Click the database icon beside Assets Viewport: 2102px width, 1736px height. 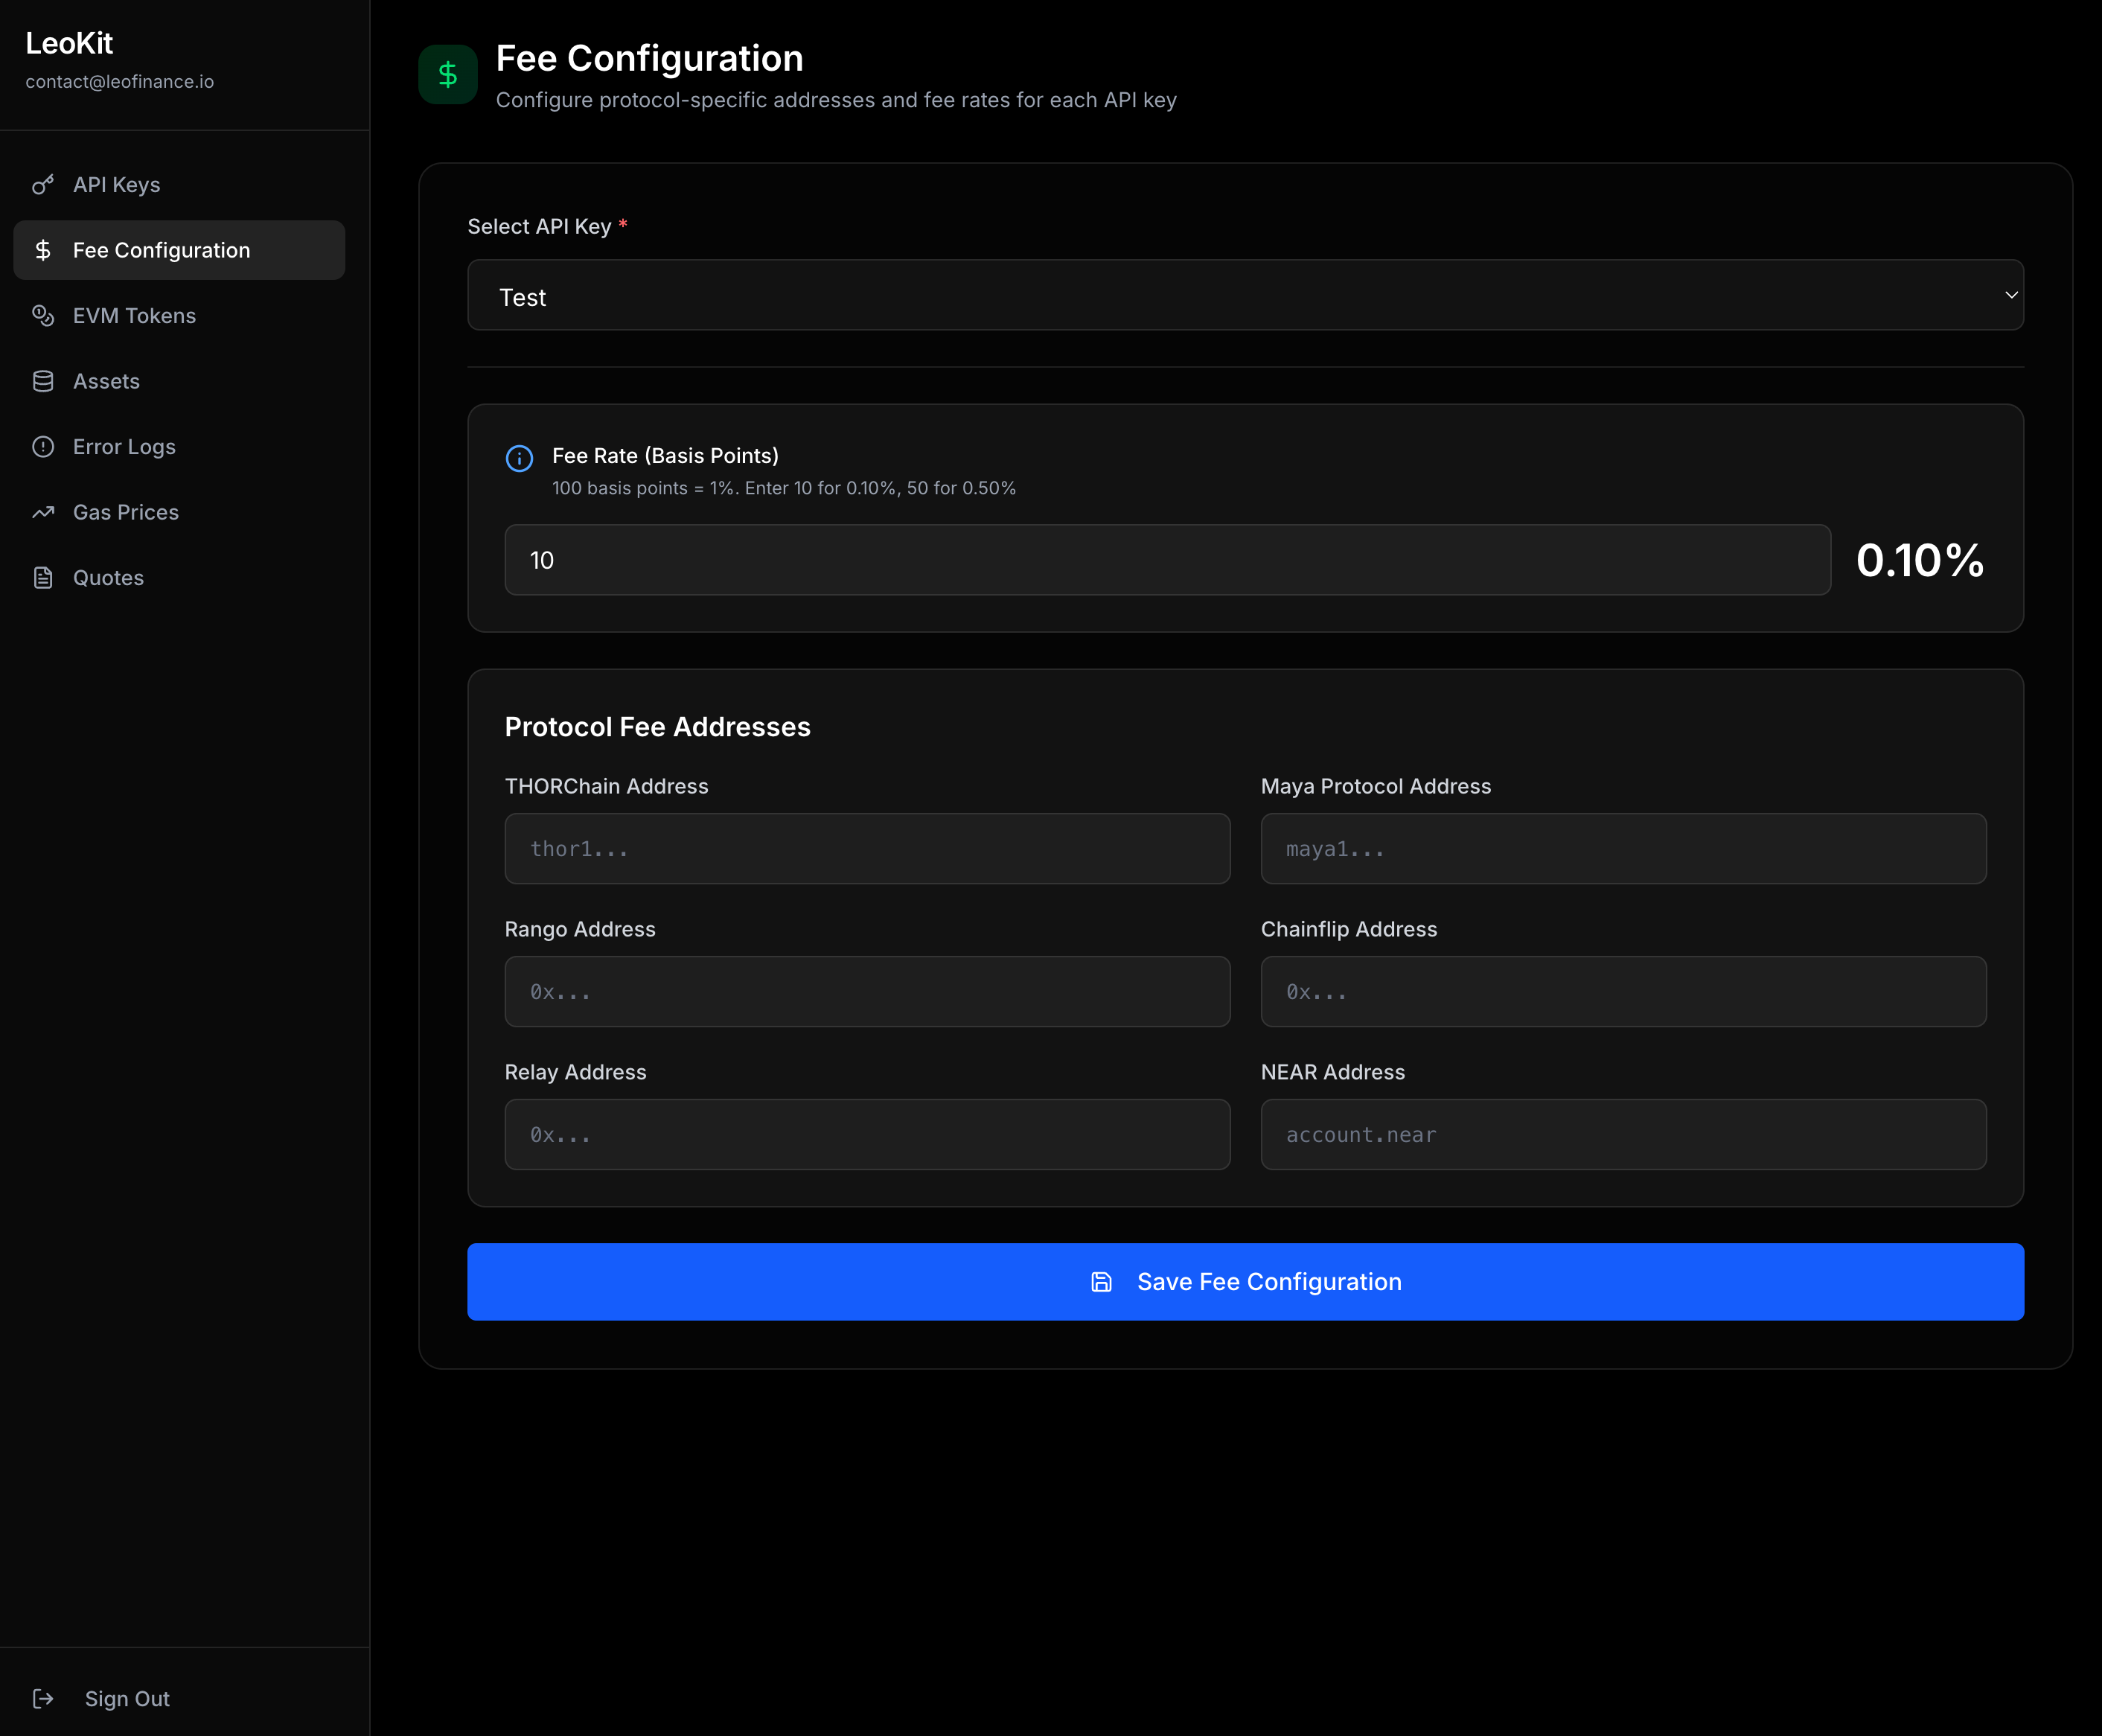point(43,381)
